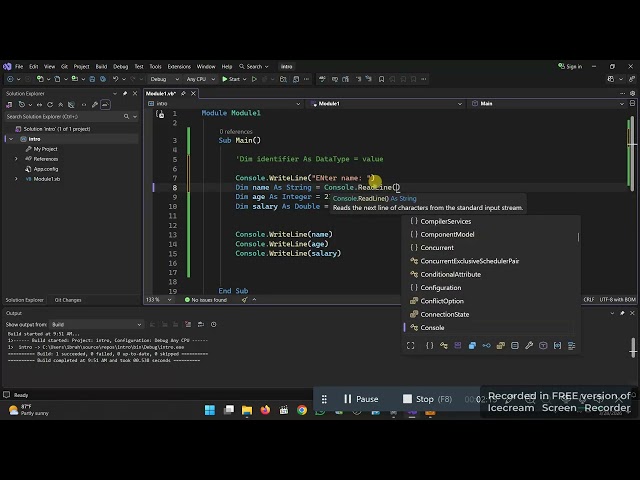
Task: Toggle the enums filter in IntelliSense
Action: tap(500, 346)
